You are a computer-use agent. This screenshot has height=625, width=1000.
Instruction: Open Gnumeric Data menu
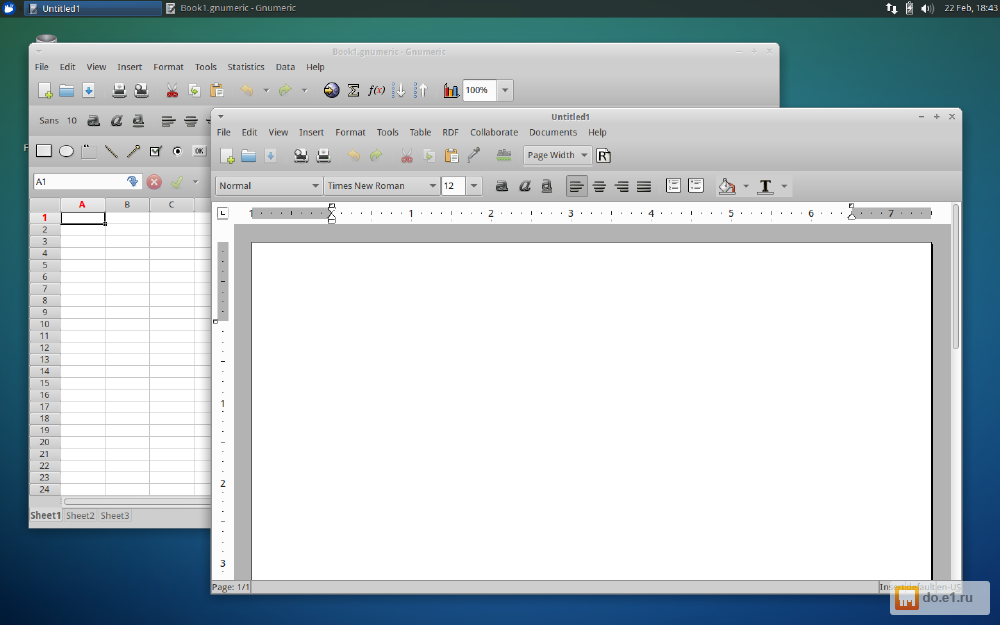pyautogui.click(x=285, y=66)
